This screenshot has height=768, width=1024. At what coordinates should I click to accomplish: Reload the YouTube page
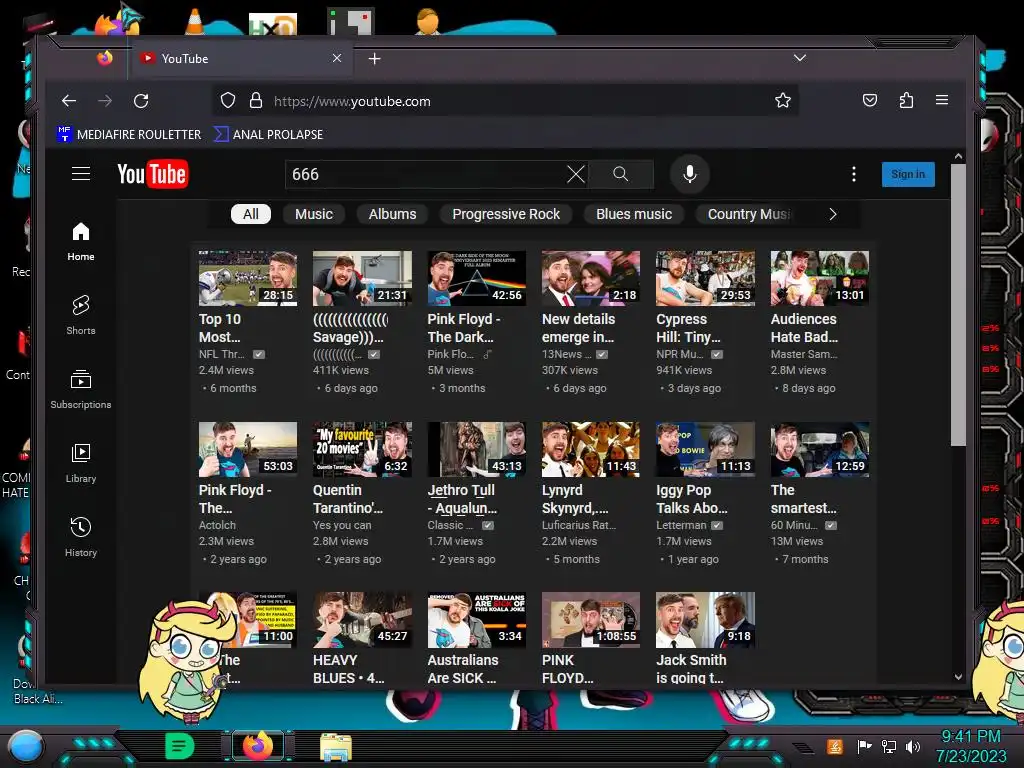click(x=141, y=101)
